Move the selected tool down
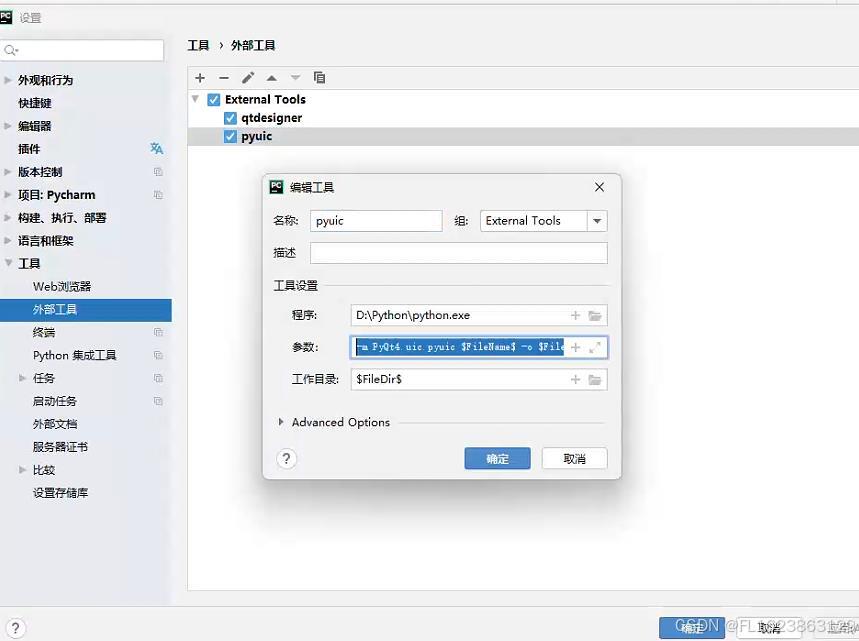 (295, 78)
